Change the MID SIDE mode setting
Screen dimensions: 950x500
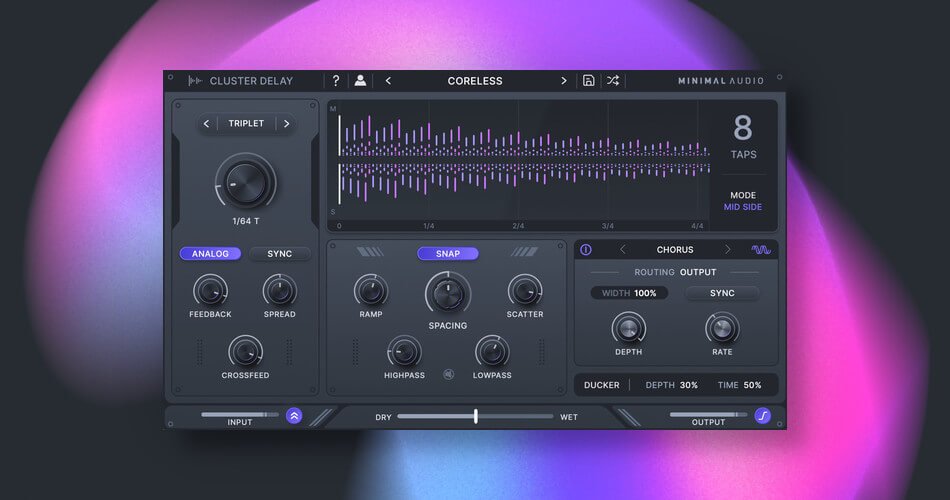click(x=743, y=207)
